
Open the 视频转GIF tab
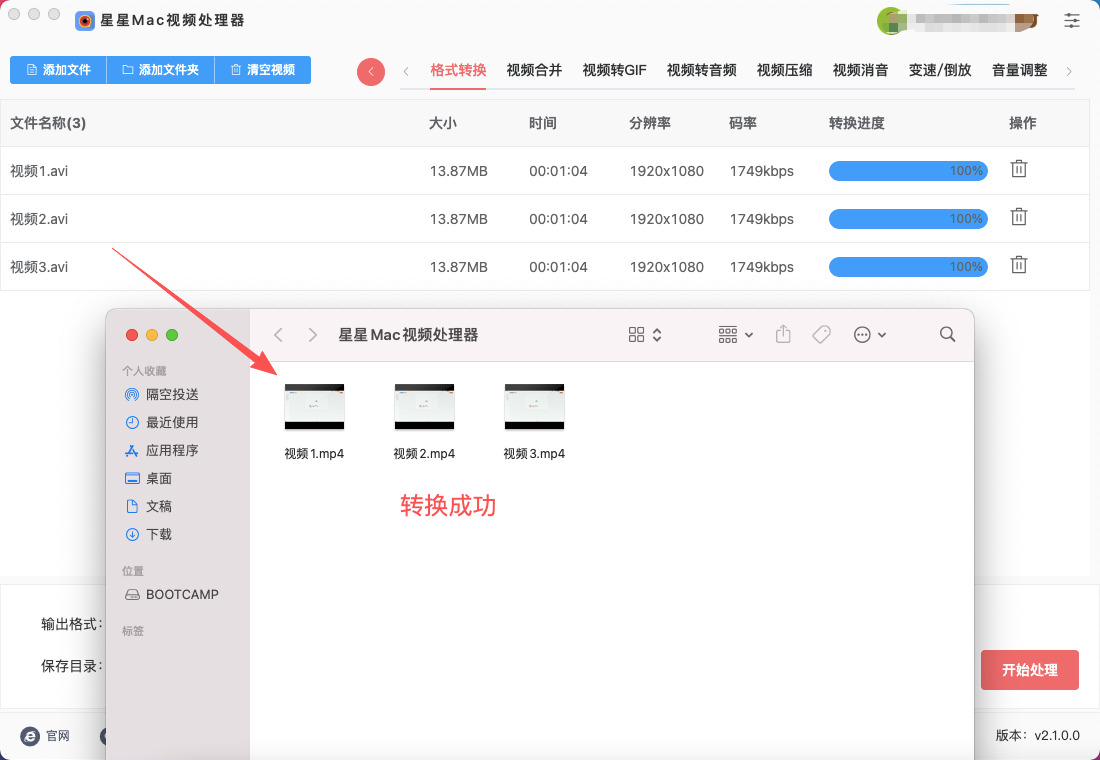point(614,70)
